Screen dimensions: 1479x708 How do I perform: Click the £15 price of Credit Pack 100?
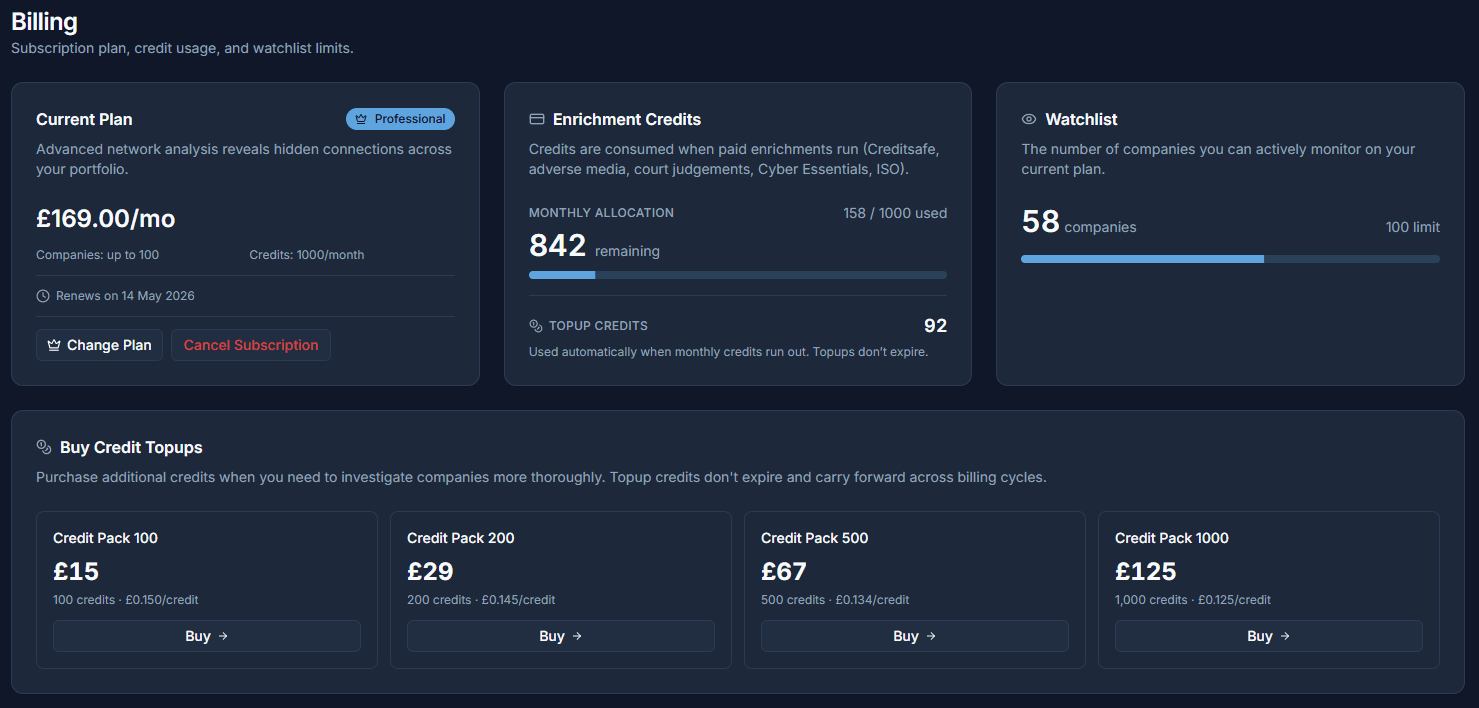coord(76,571)
